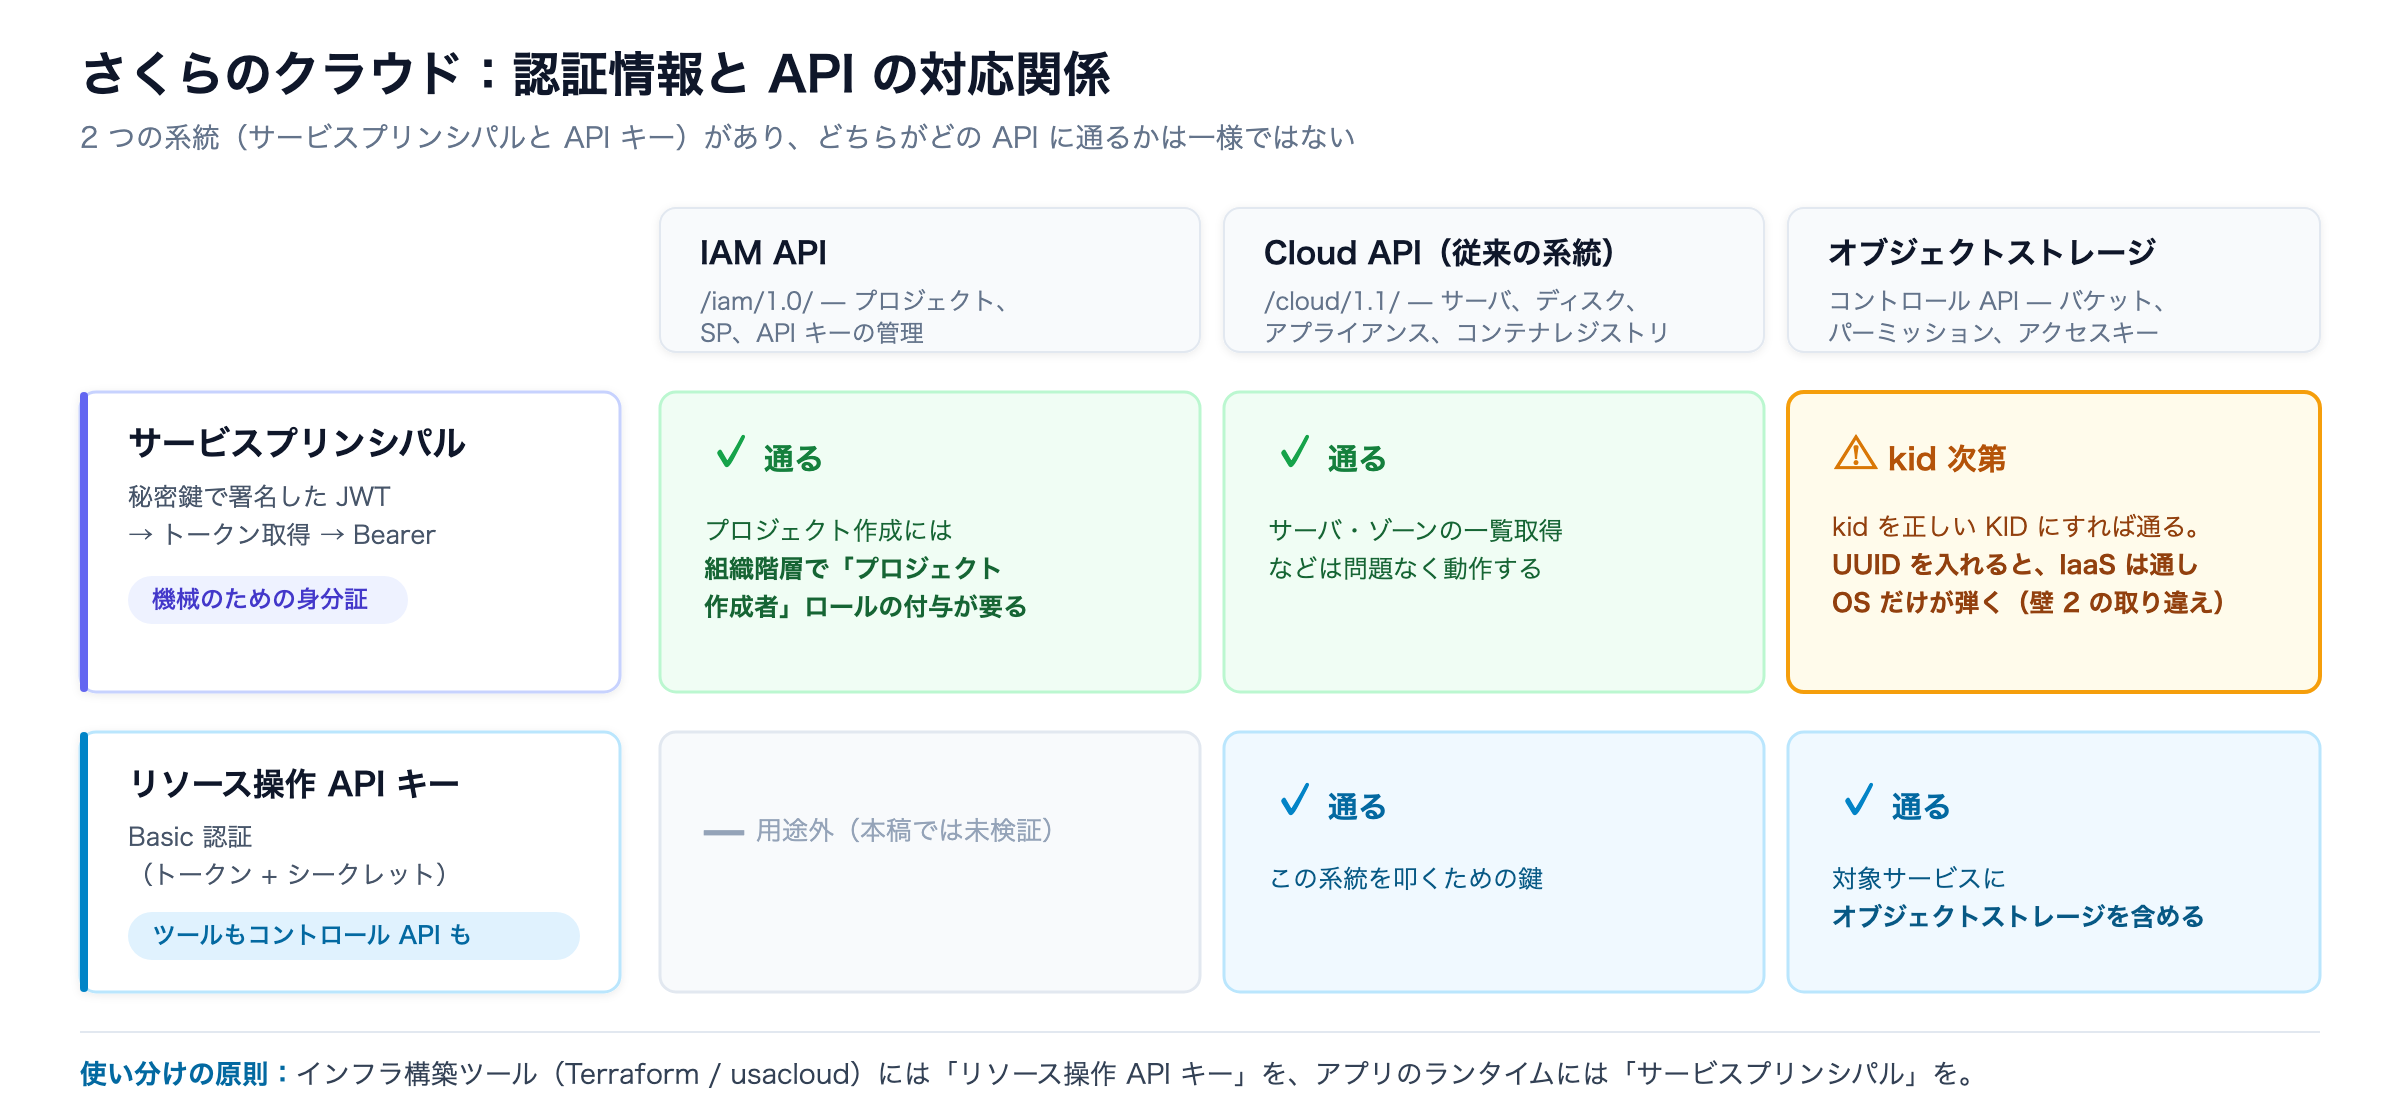Click the 'kid 次第' warning label
Screen dimensions: 2400x1120
1946,459
